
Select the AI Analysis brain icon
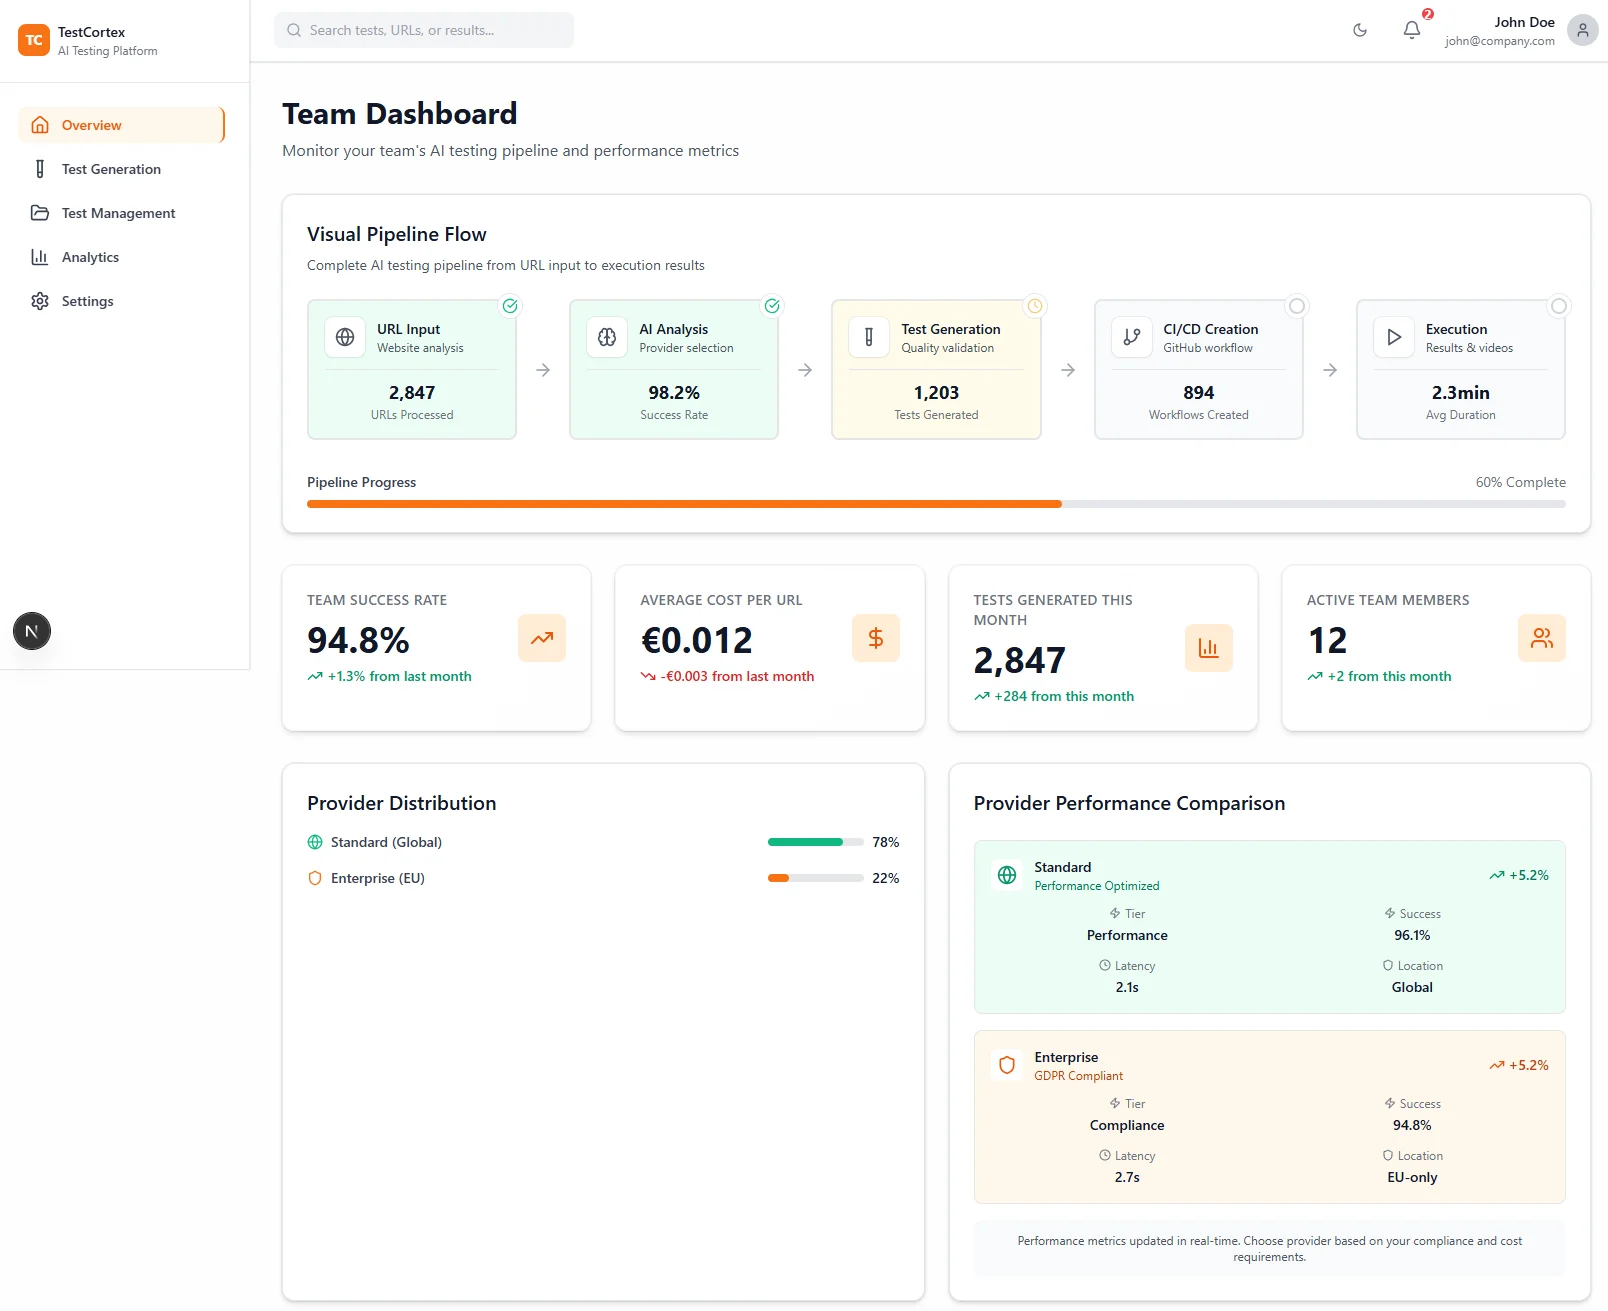click(x=606, y=337)
